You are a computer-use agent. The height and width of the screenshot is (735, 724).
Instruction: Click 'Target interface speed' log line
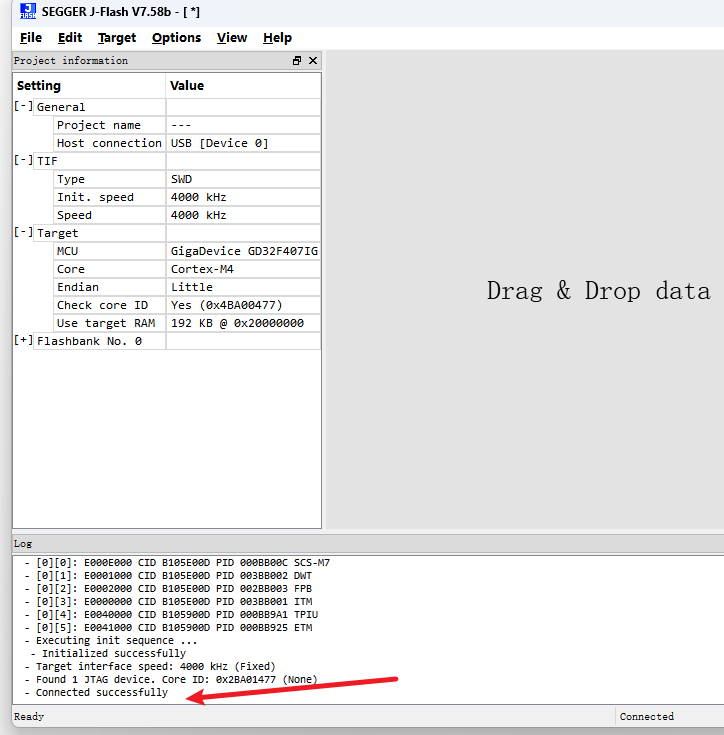pos(150,667)
